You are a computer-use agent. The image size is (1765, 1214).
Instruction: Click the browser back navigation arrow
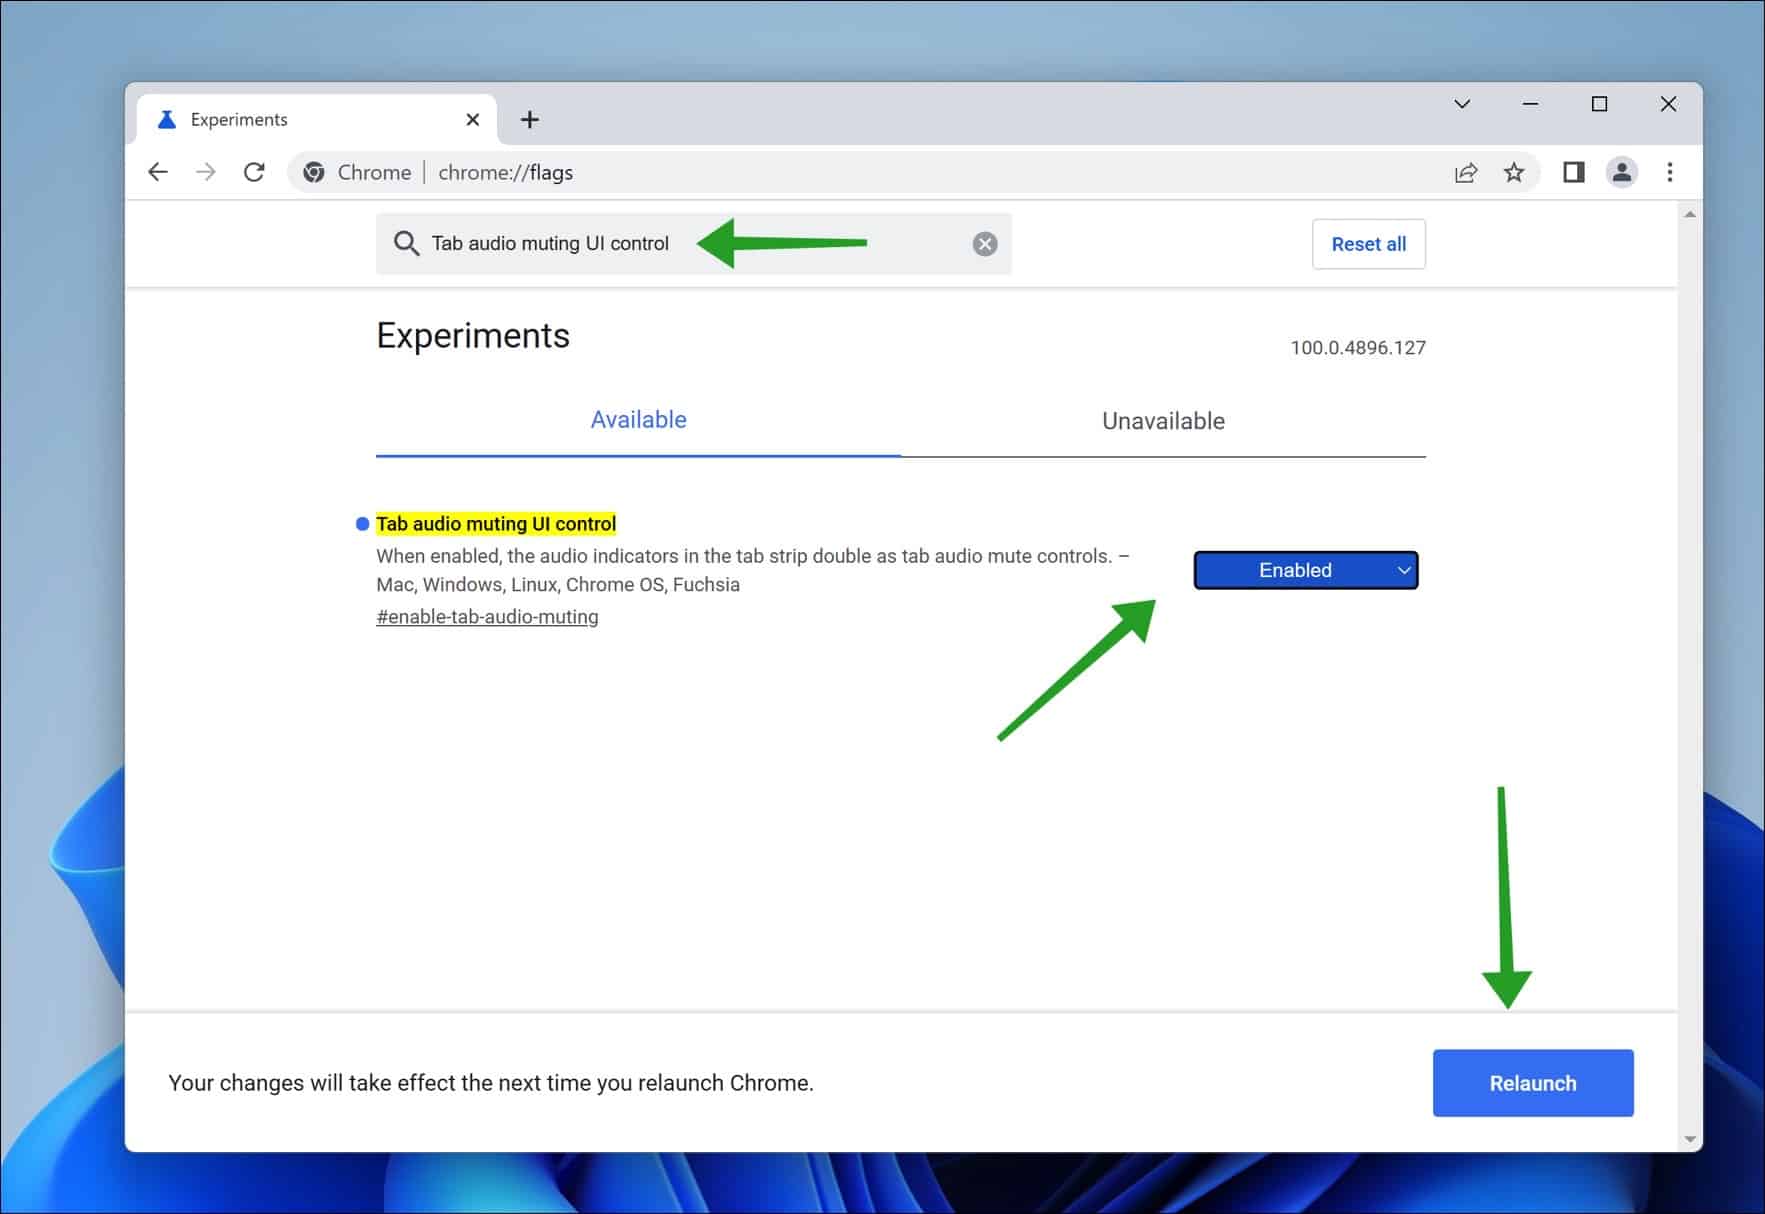[x=158, y=171]
